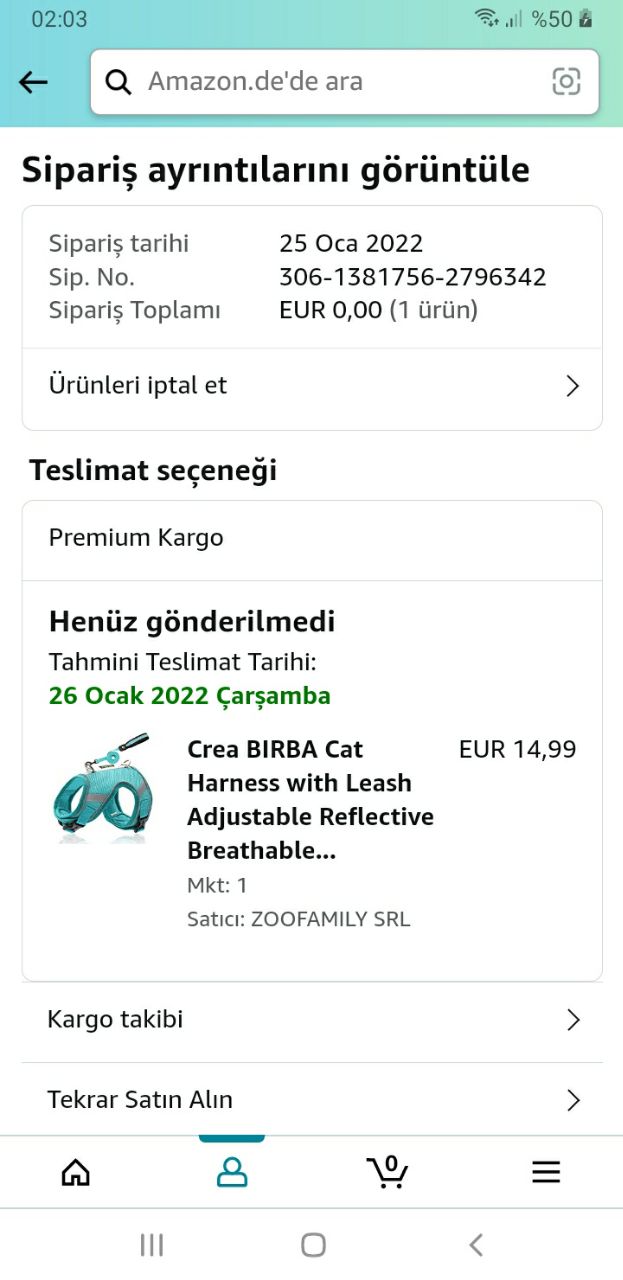Focus the Amazon.de'de ara search field
Viewport: 623px width, 1280px height.
click(x=345, y=82)
